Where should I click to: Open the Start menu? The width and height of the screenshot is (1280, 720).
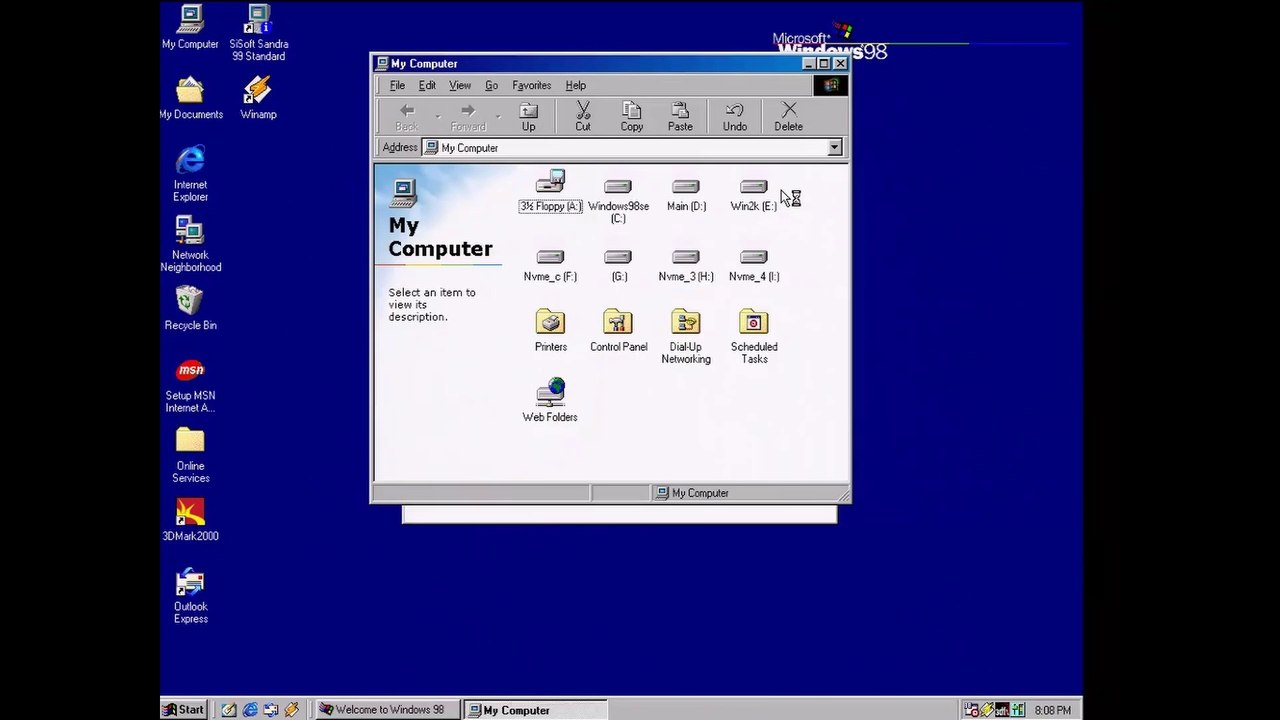point(184,710)
